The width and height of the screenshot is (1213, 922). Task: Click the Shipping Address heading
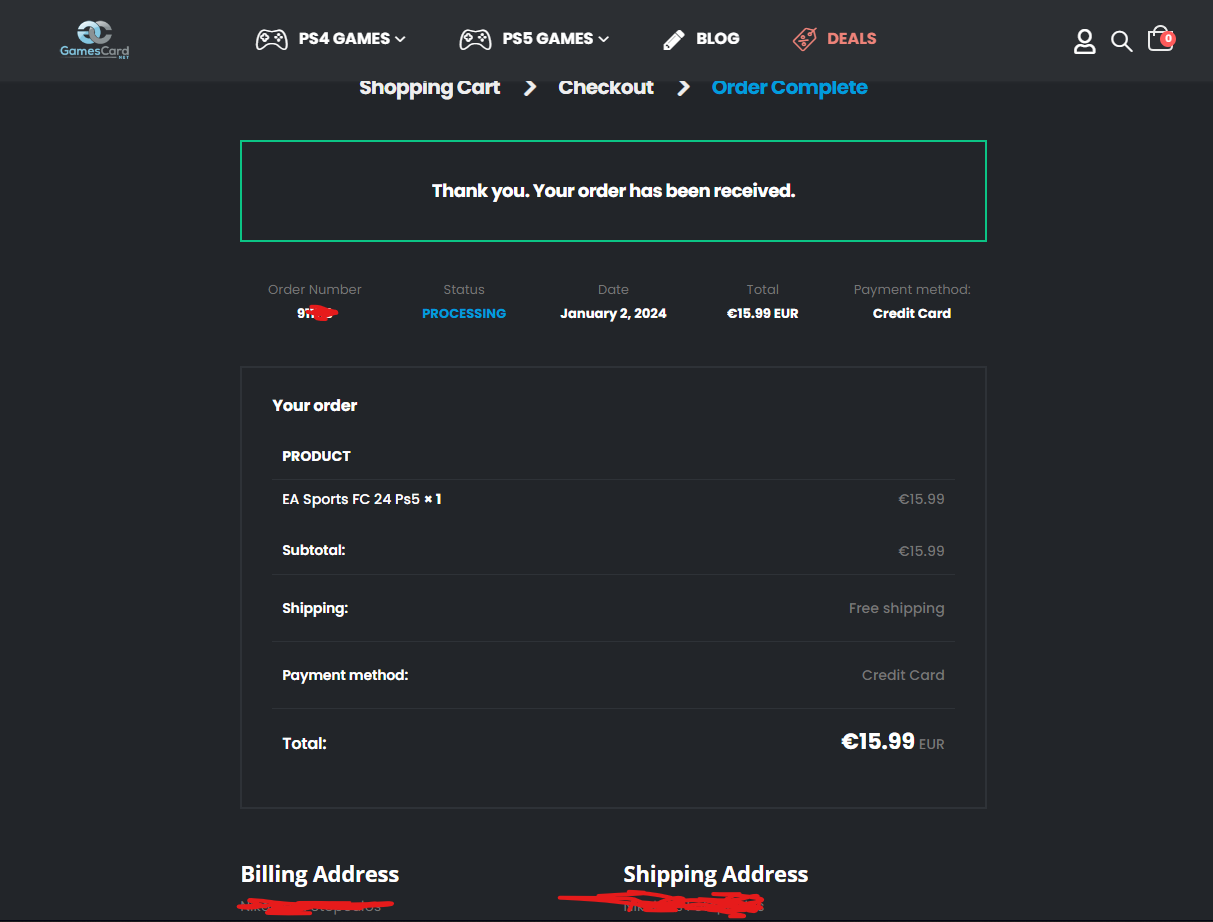[716, 874]
